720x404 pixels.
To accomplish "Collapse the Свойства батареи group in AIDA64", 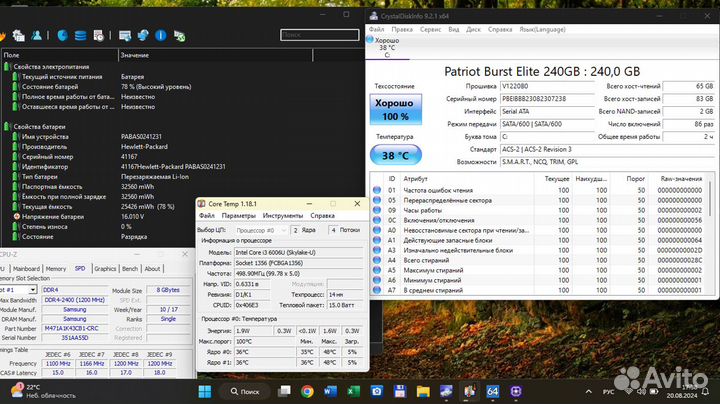I will (x=6, y=126).
